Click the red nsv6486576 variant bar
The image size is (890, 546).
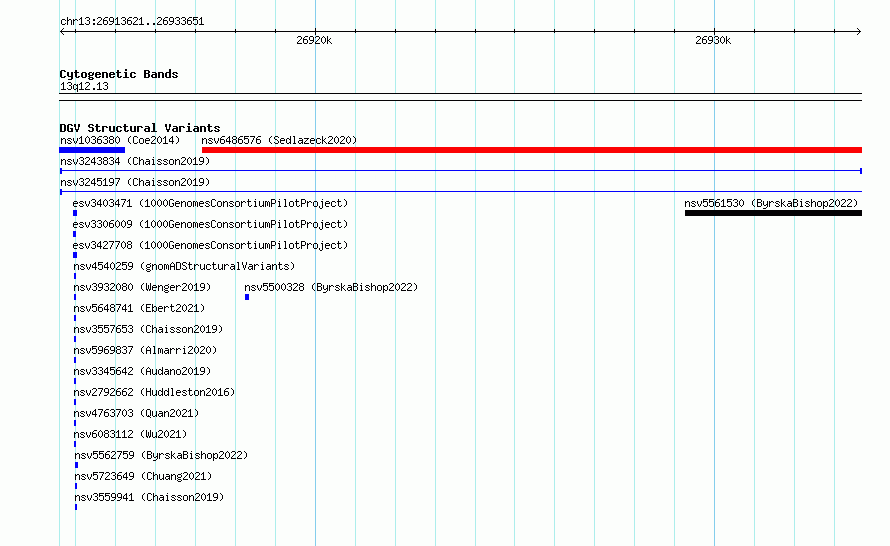pyautogui.click(x=532, y=150)
